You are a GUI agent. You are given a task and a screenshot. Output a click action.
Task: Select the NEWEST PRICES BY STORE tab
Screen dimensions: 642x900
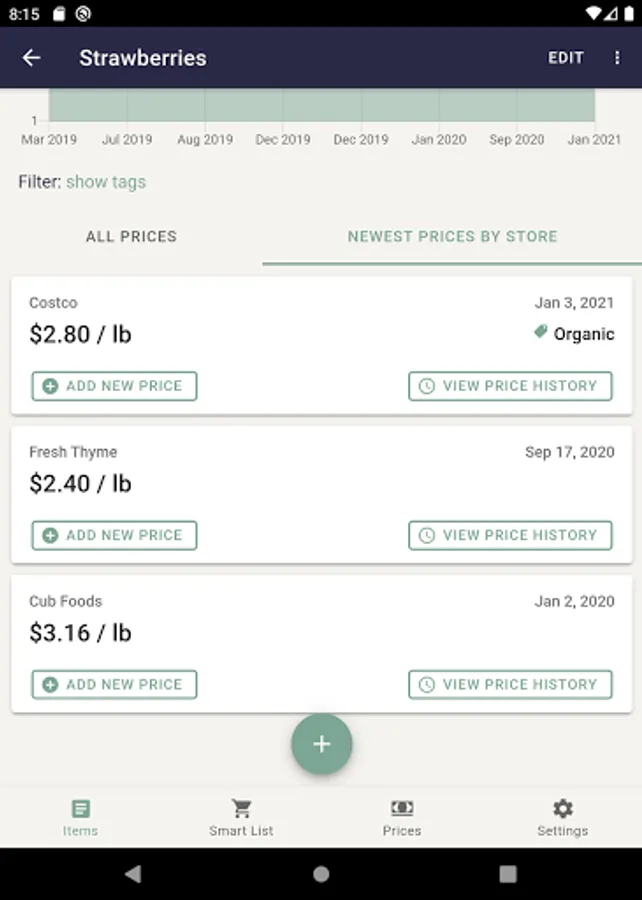tap(452, 237)
